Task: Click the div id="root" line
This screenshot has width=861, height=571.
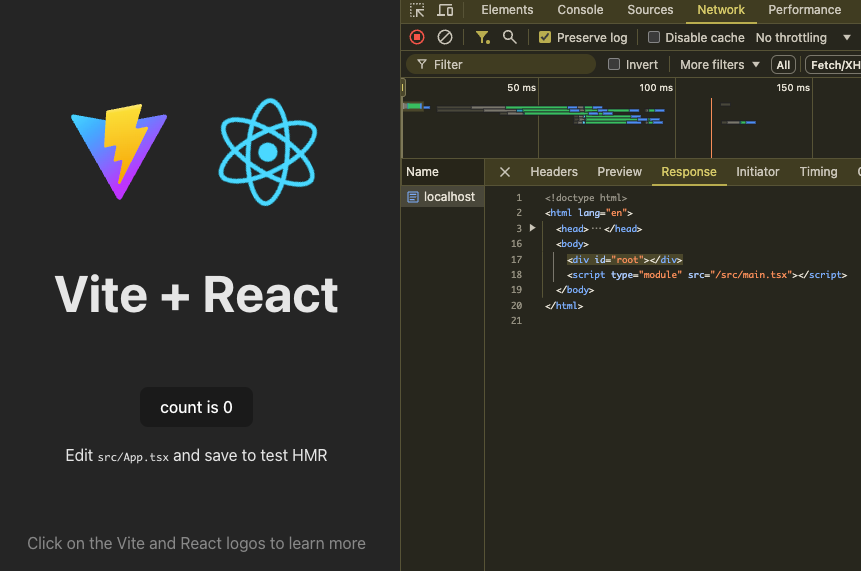Action: click(x=624, y=260)
